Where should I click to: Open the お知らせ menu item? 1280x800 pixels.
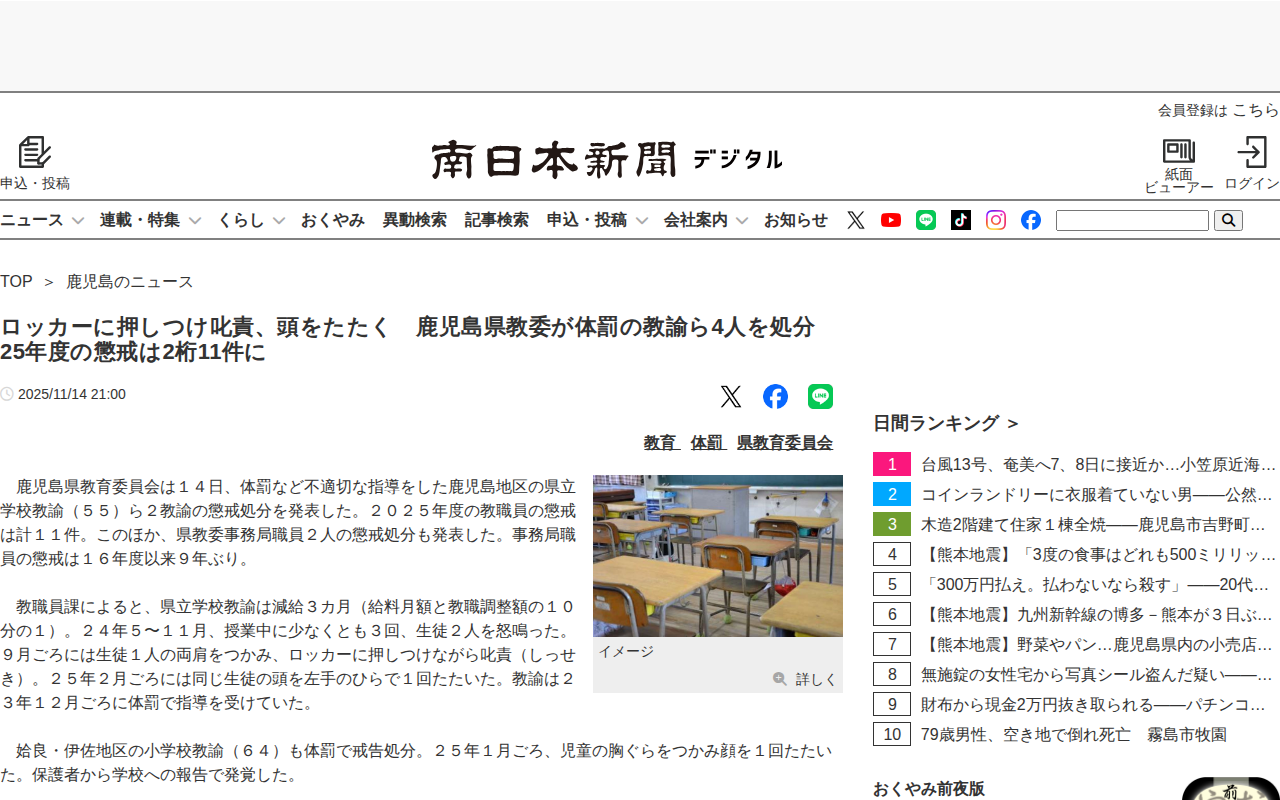[x=796, y=220]
